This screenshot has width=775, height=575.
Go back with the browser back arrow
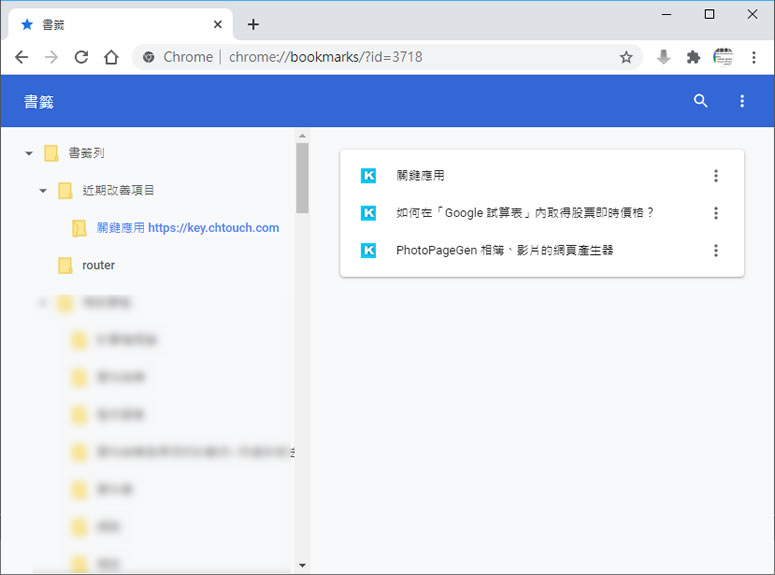click(21, 57)
